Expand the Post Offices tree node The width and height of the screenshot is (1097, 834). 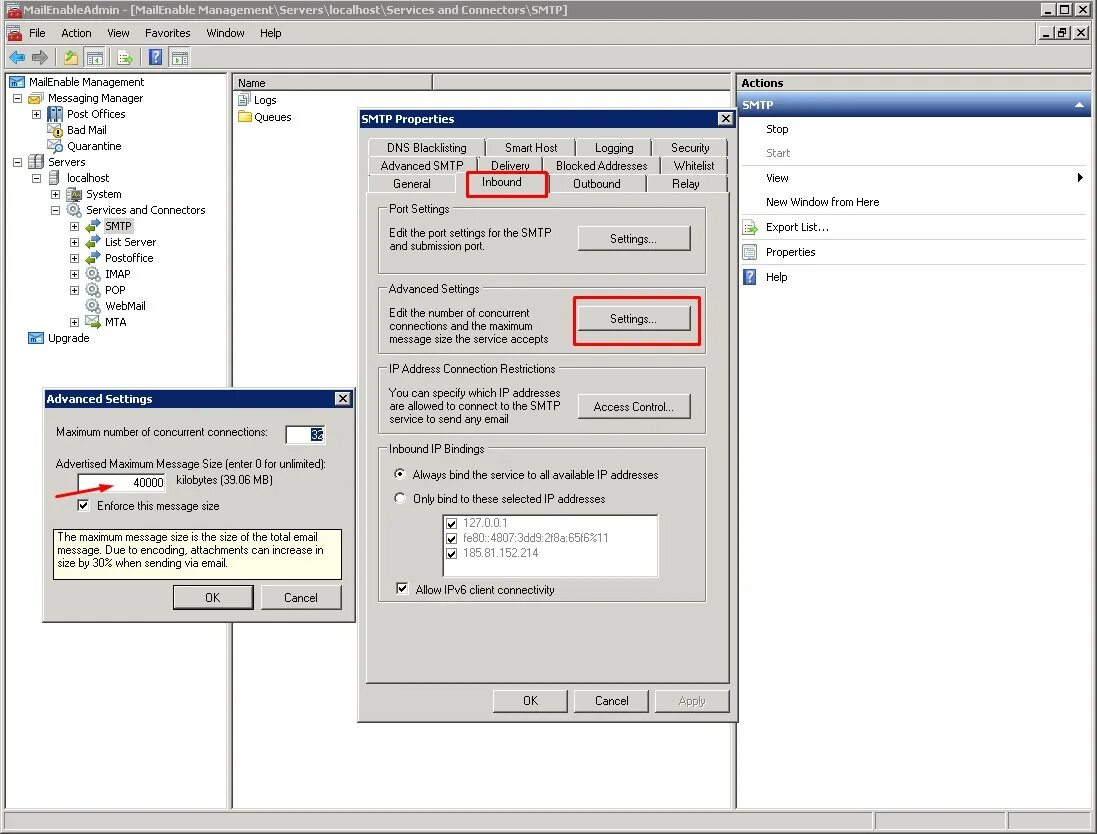pos(36,114)
